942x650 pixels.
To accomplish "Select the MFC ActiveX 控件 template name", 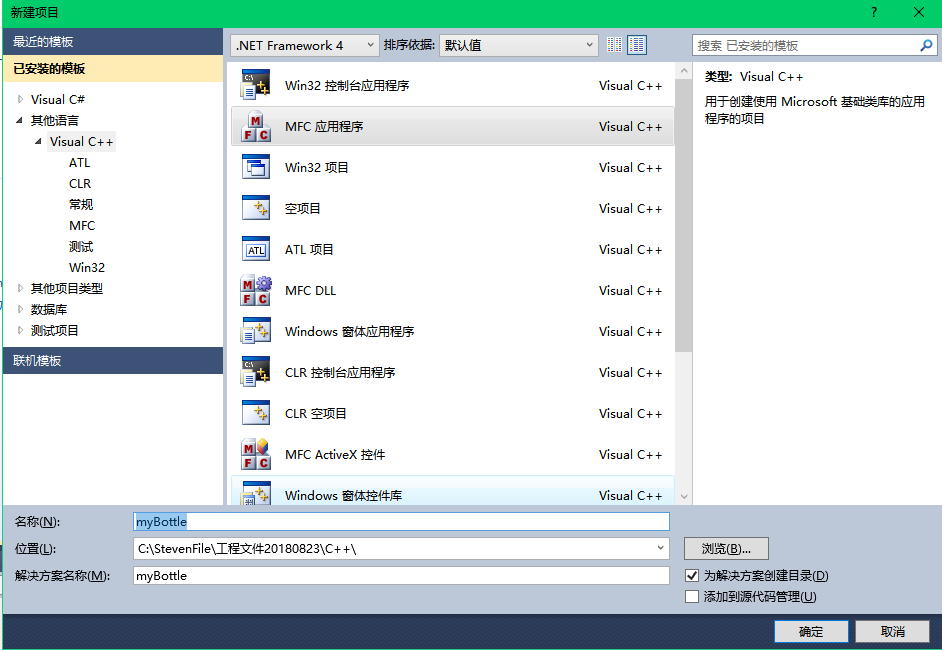I will click(x=335, y=455).
